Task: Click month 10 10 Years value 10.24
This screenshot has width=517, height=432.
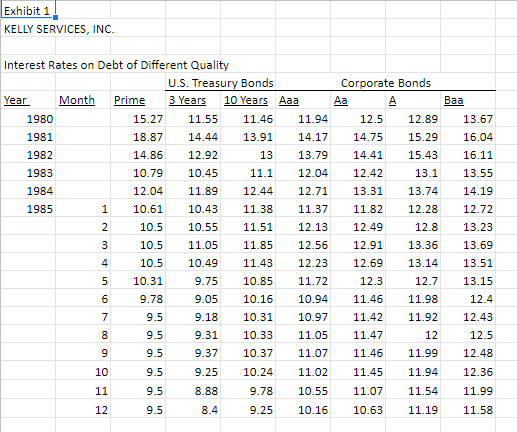Action: pyautogui.click(x=248, y=371)
